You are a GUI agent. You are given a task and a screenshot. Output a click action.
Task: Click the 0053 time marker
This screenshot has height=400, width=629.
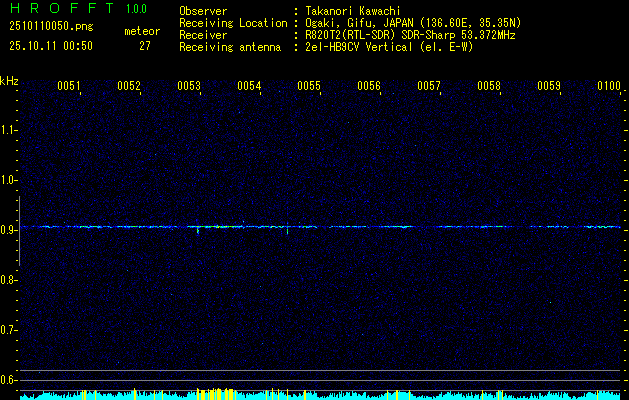point(189,86)
